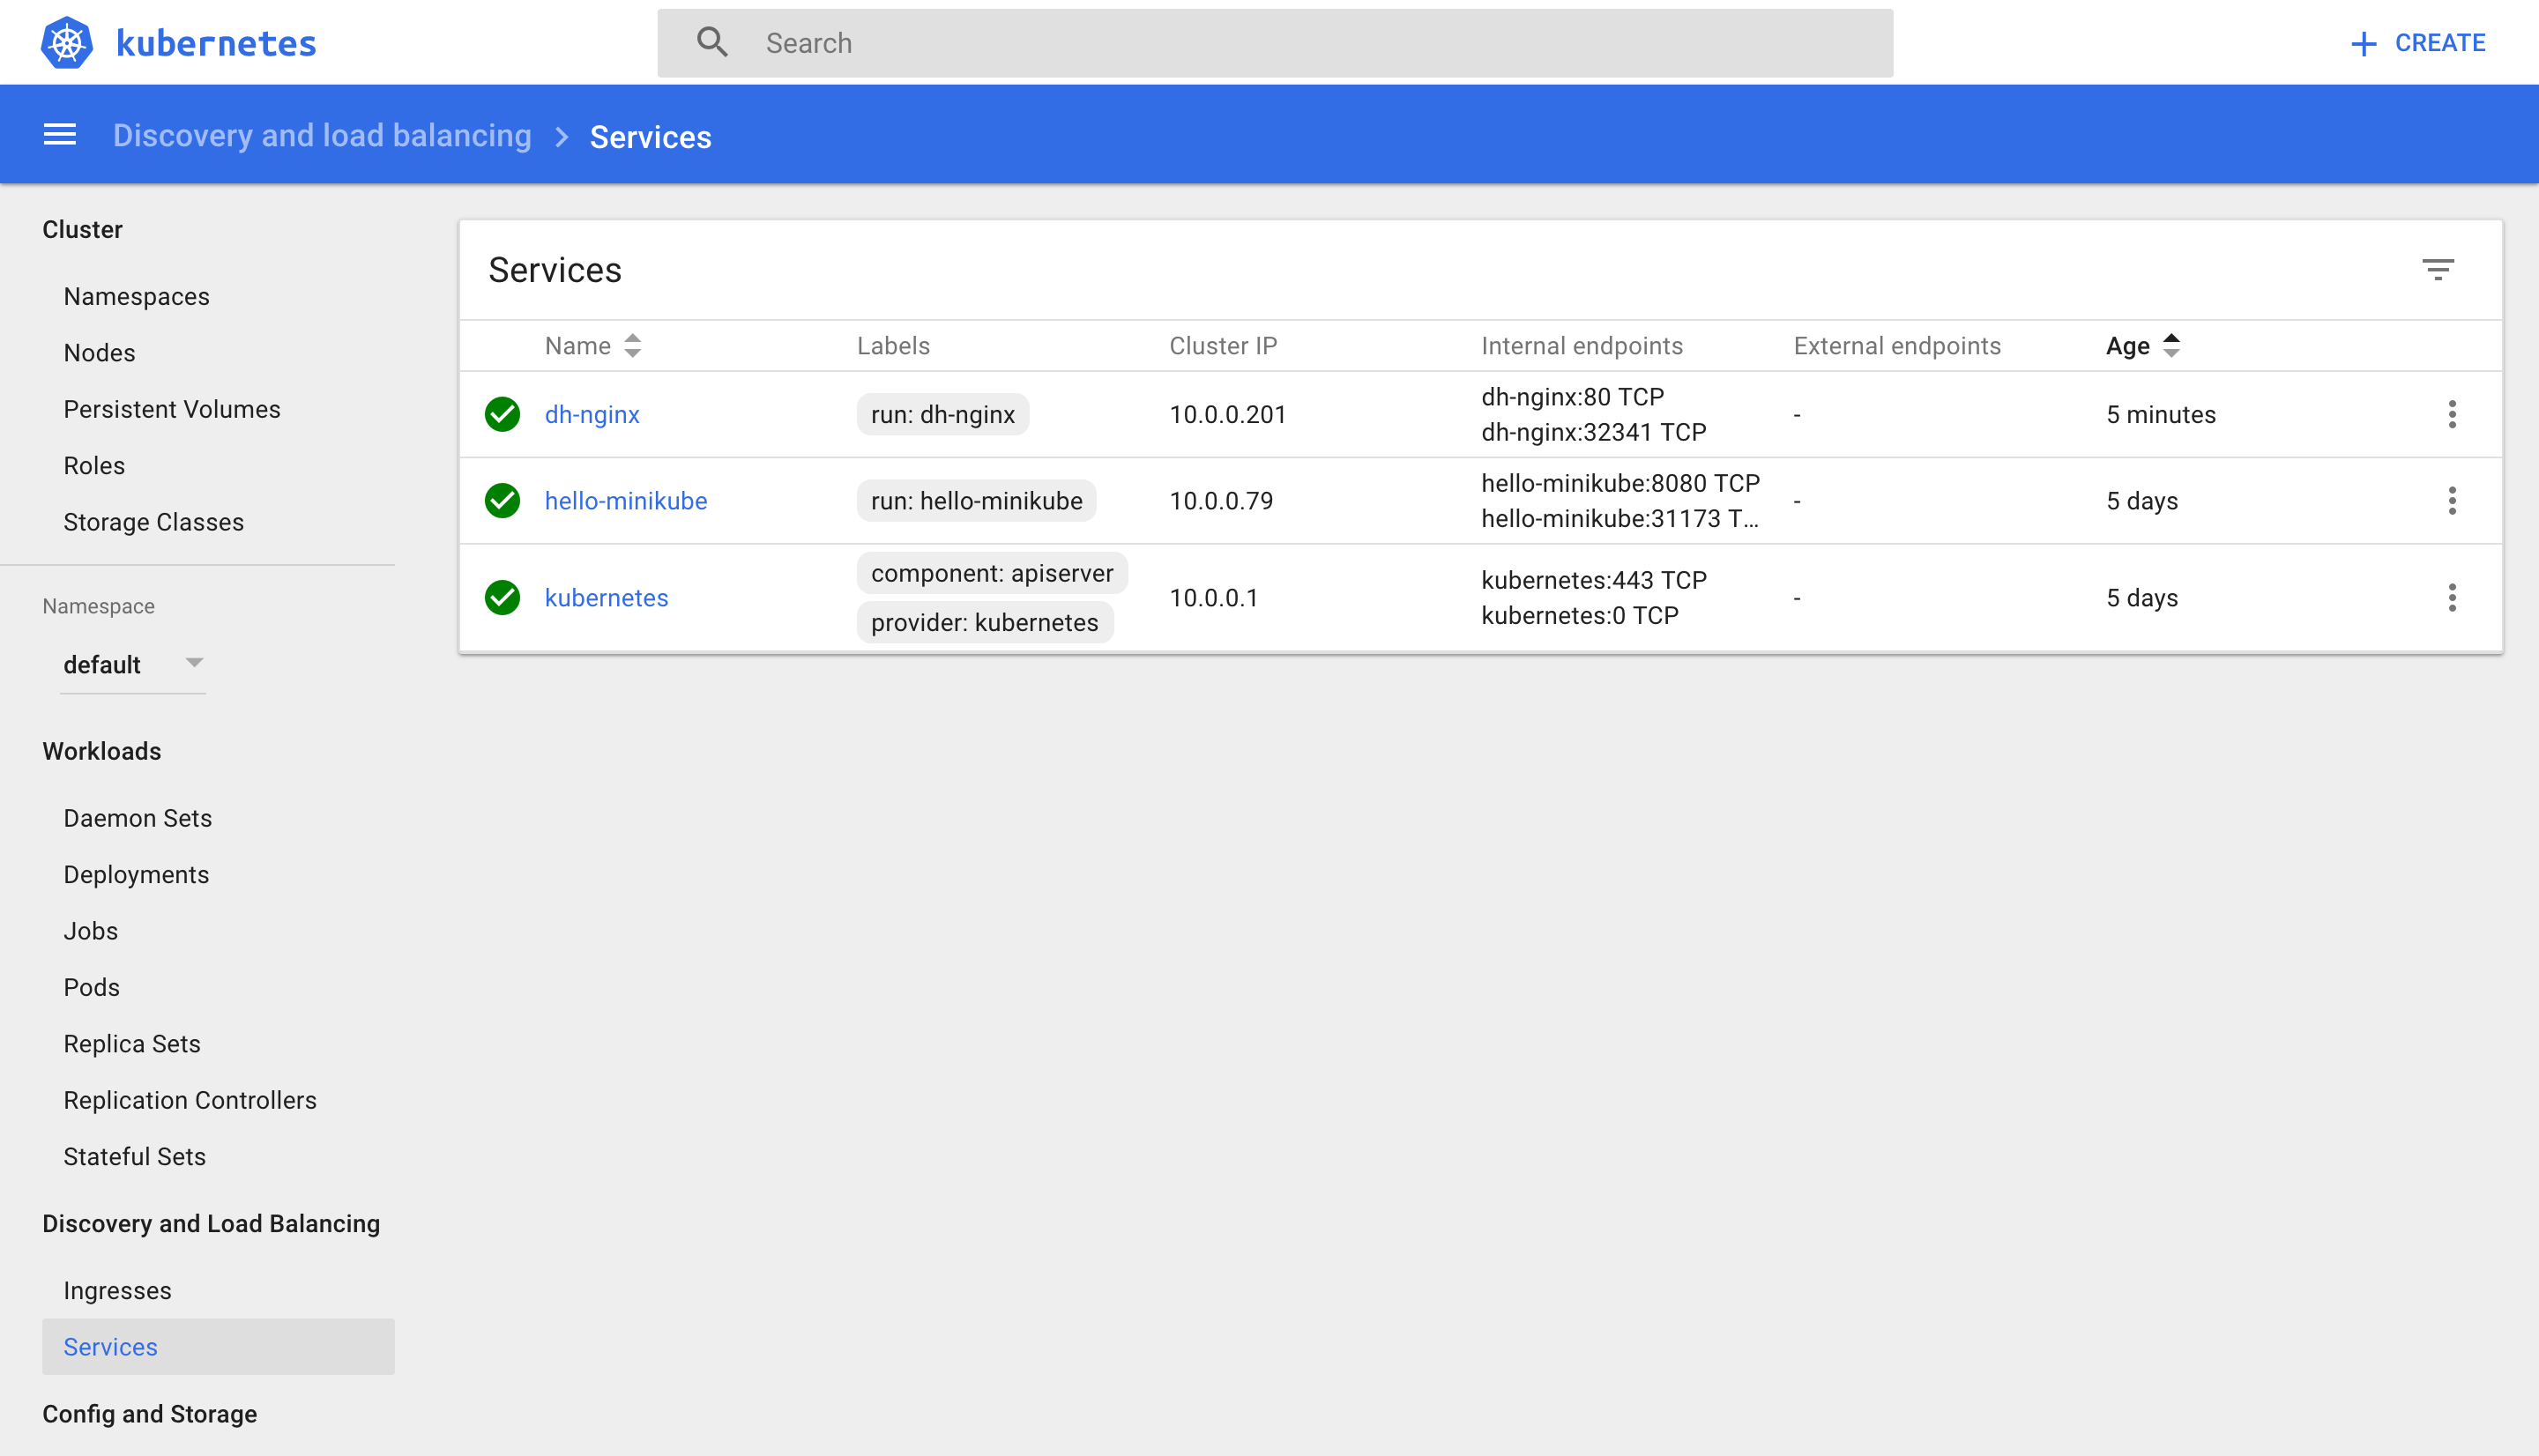This screenshot has height=1456, width=2539.
Task: Open Namespaces in the sidebar
Action: pyautogui.click(x=137, y=296)
